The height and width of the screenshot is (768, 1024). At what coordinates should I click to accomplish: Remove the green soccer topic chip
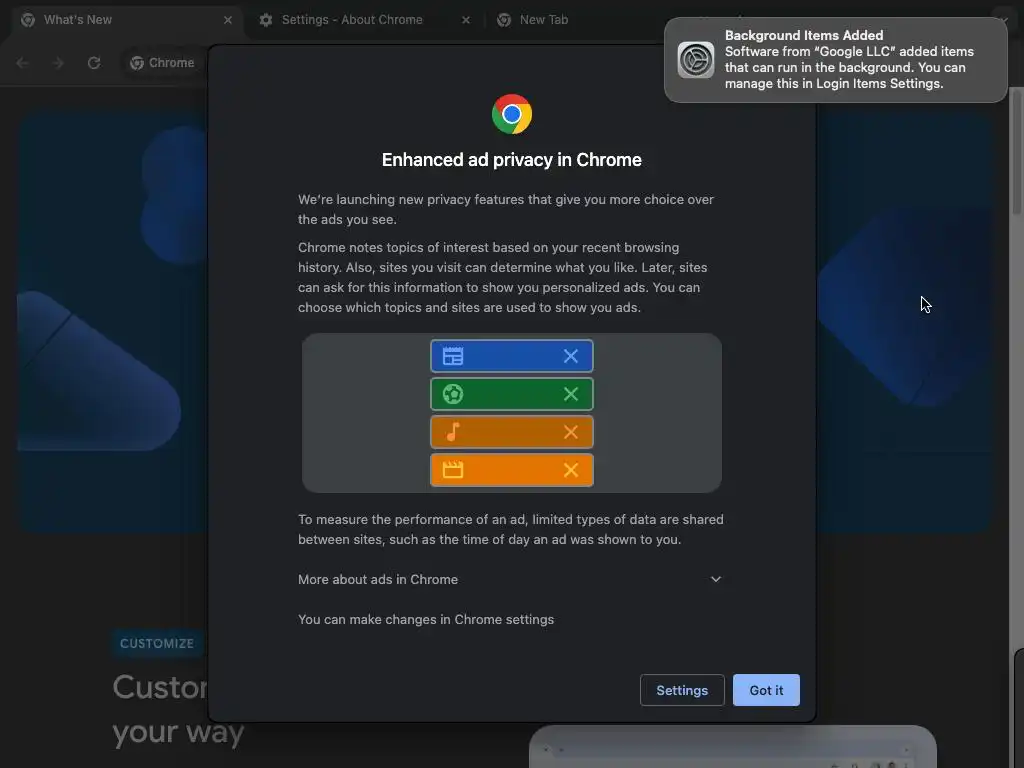tap(571, 394)
